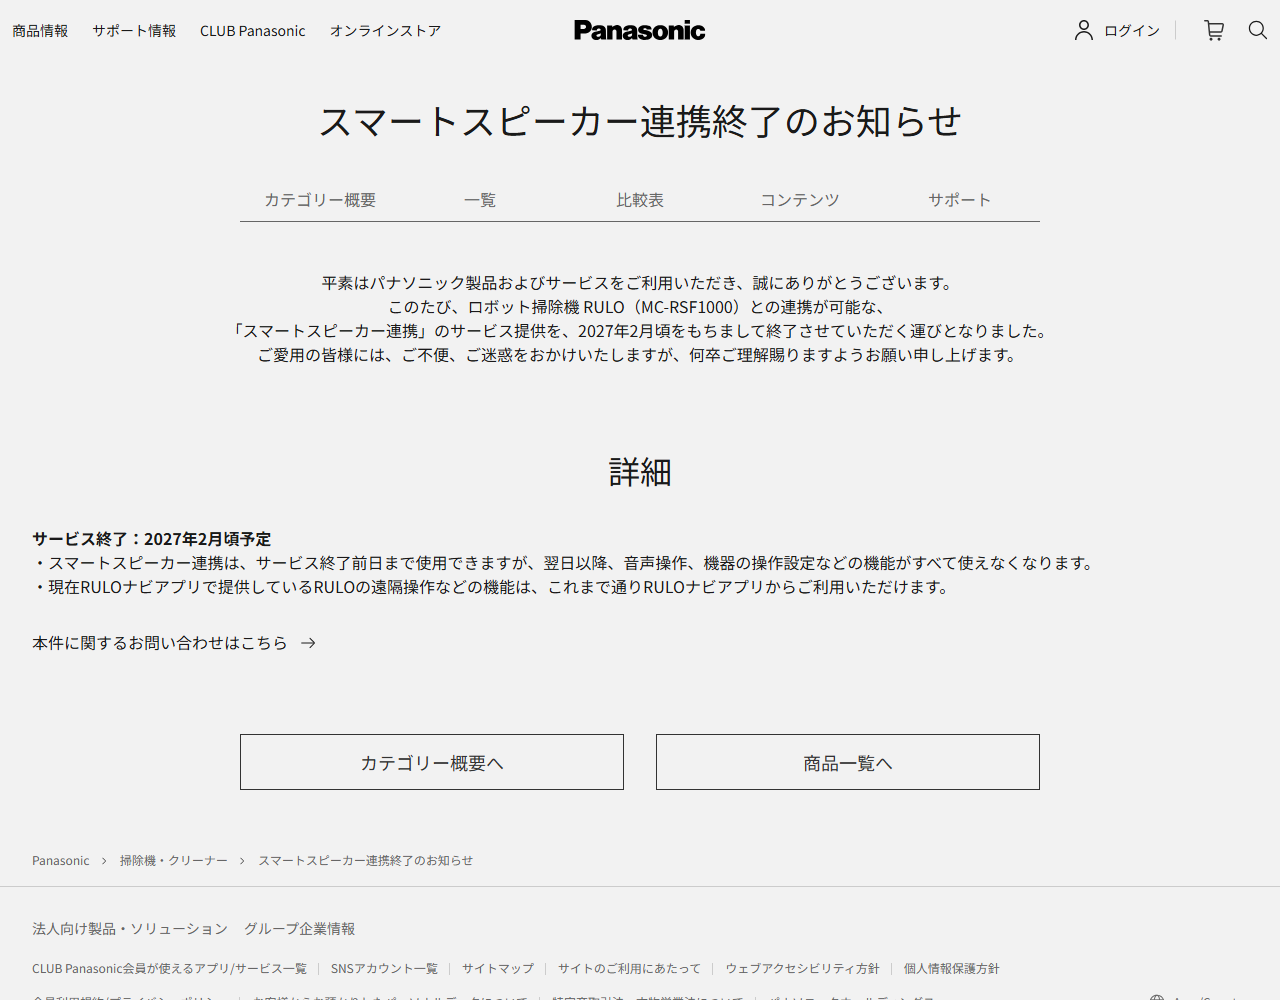Select the サポート tab

click(960, 200)
